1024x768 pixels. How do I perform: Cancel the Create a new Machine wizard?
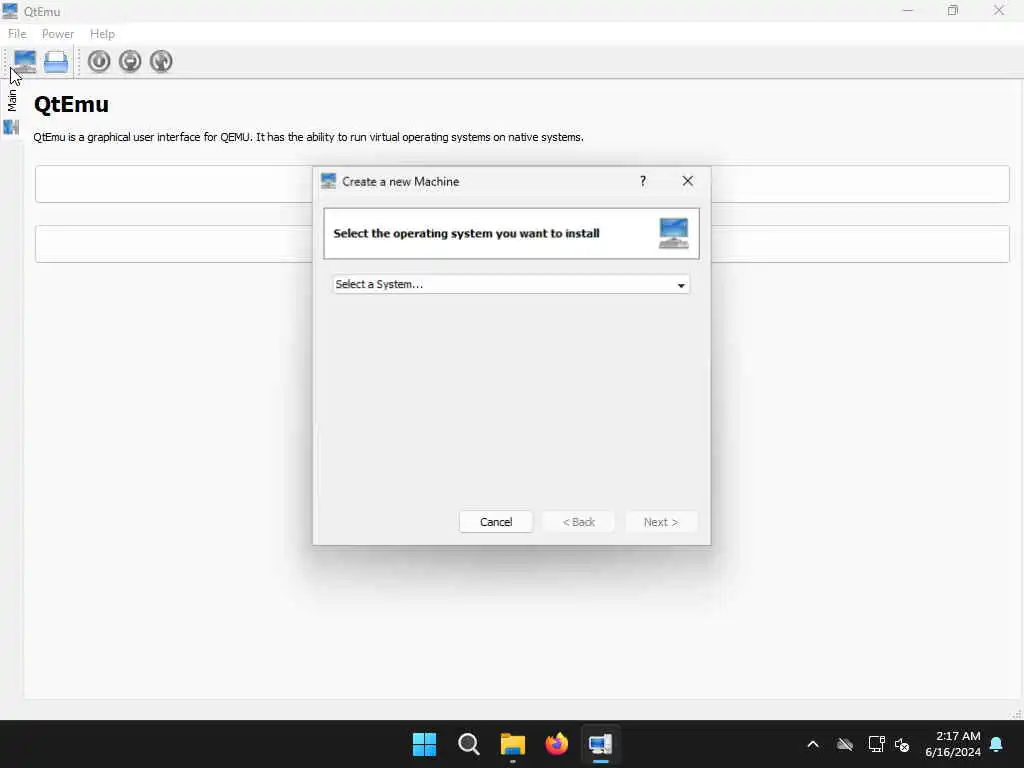(x=496, y=522)
